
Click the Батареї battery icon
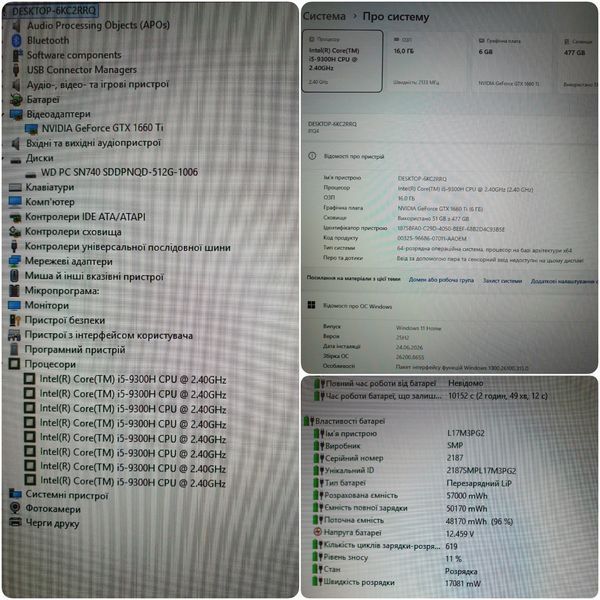coord(16,100)
